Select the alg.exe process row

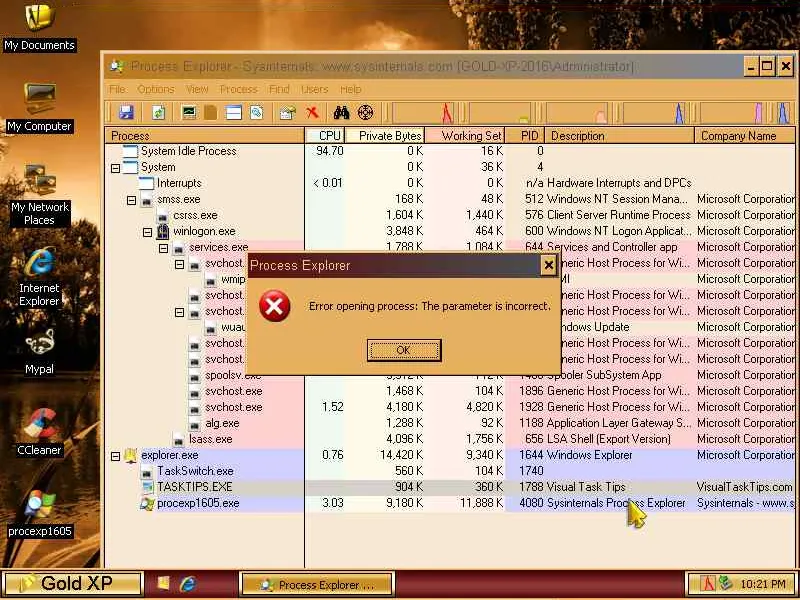click(450, 423)
